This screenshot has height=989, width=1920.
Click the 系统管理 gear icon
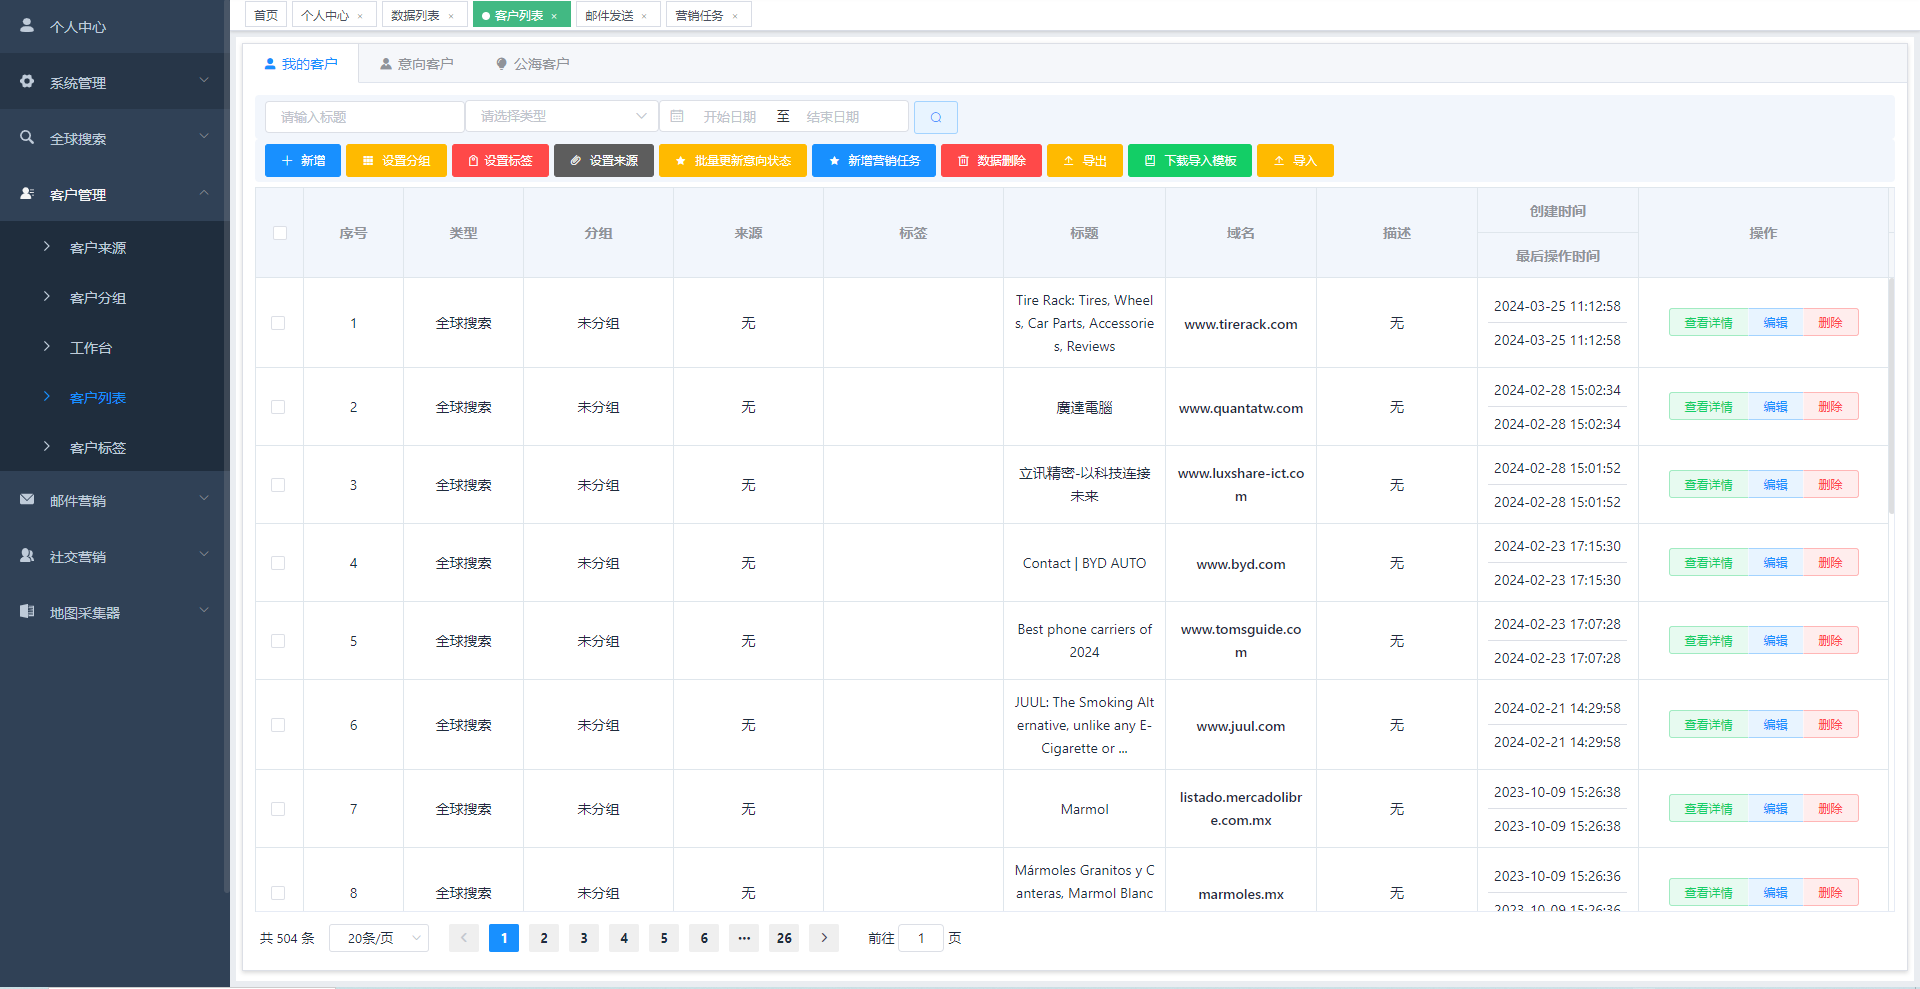27,81
